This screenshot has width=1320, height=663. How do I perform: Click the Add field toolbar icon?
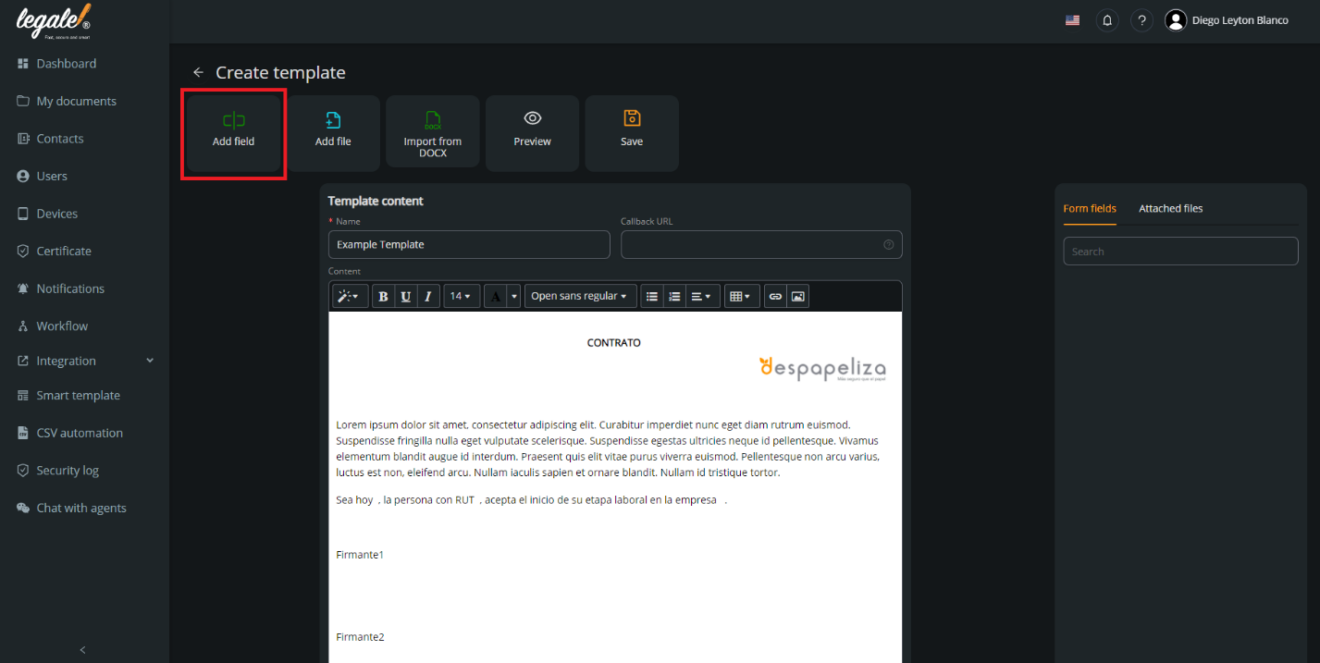point(233,130)
